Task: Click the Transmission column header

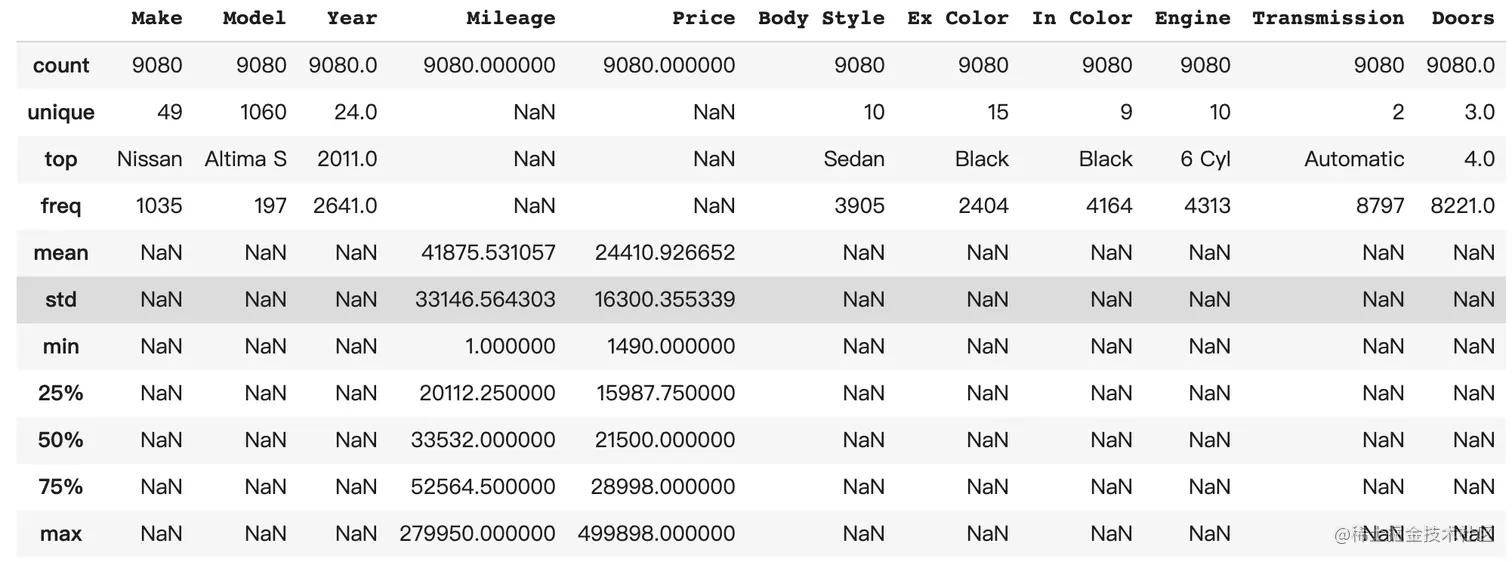Action: 1328,18
